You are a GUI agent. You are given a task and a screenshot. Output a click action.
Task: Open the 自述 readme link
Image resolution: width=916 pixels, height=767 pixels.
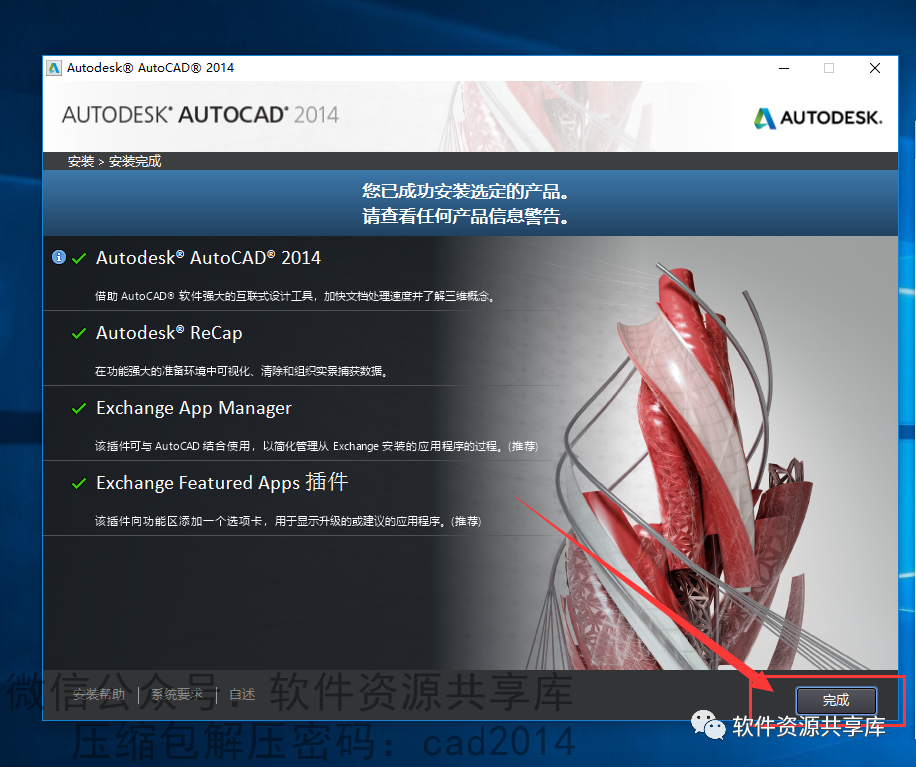point(240,694)
